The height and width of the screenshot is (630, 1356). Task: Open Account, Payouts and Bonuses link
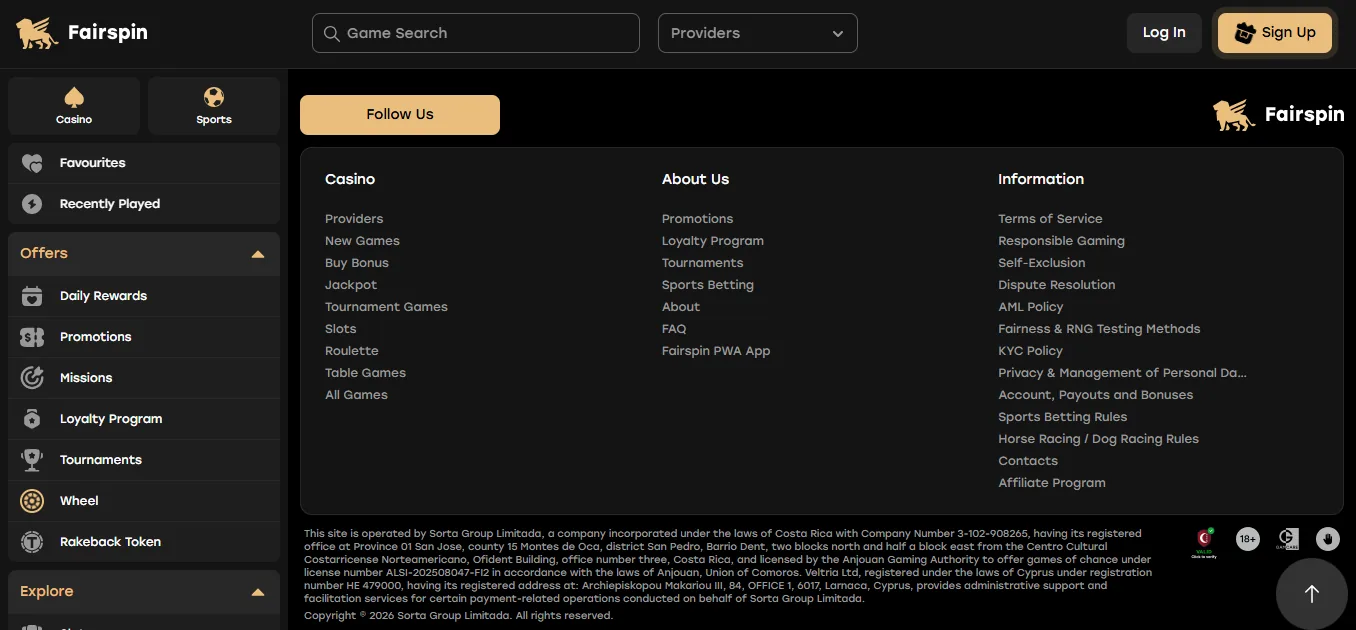1095,395
